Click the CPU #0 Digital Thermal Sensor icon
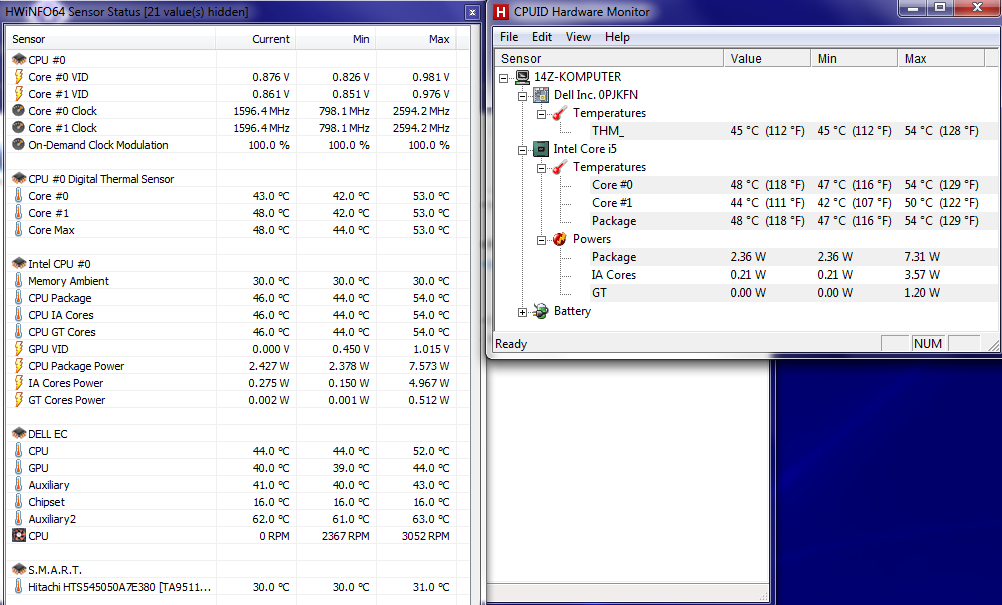Image resolution: width=1002 pixels, height=605 pixels. (19, 178)
